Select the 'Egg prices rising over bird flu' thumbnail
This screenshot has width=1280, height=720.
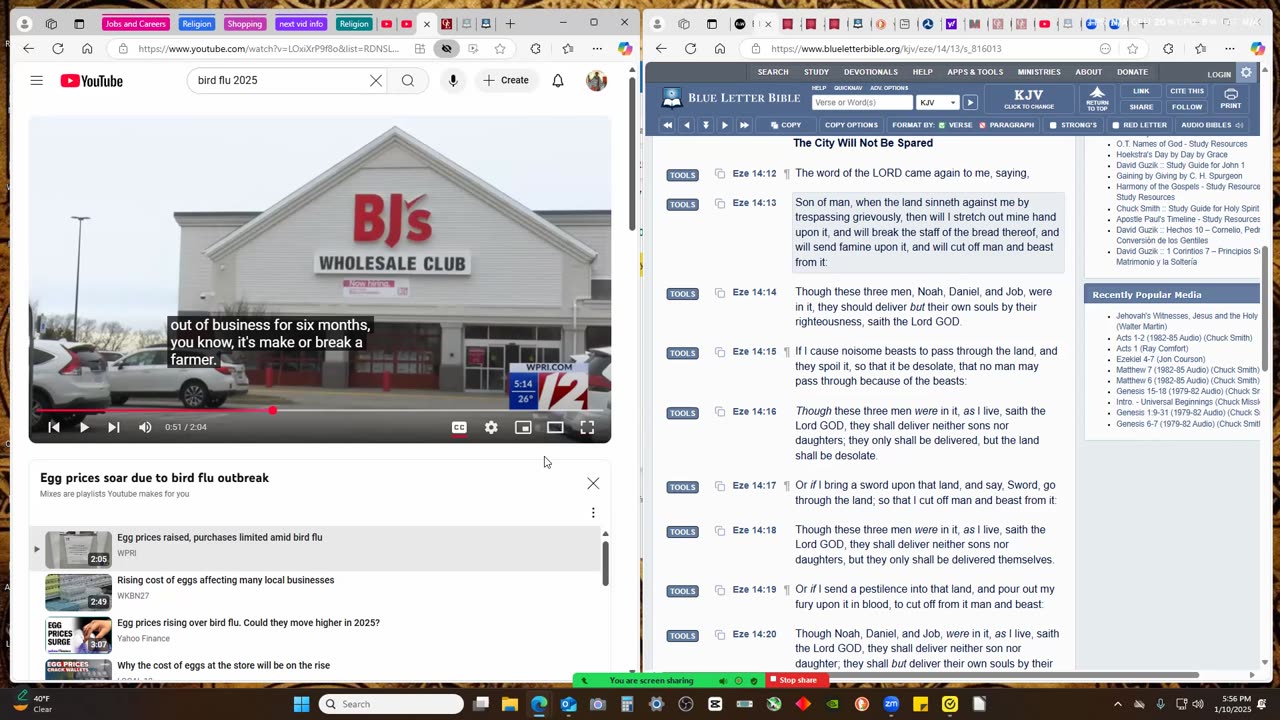(78, 635)
